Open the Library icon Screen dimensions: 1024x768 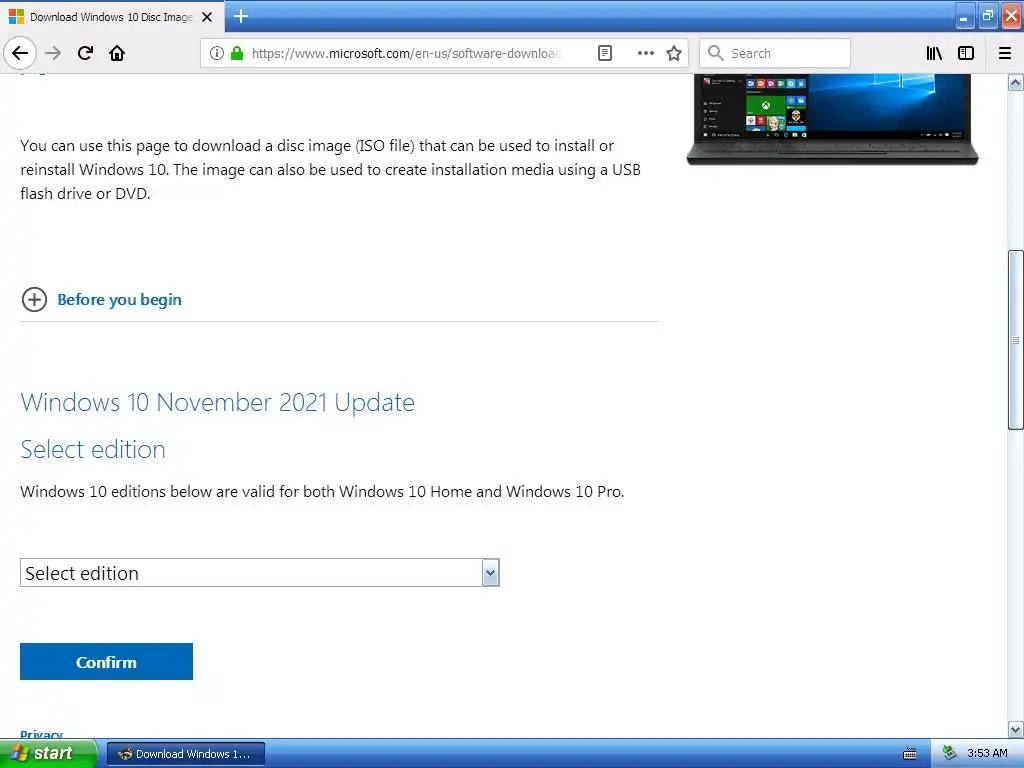coord(934,53)
